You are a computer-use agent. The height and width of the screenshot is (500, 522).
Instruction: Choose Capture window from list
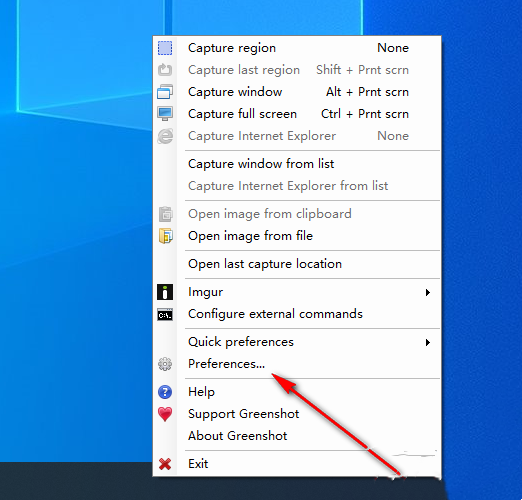pyautogui.click(x=261, y=164)
